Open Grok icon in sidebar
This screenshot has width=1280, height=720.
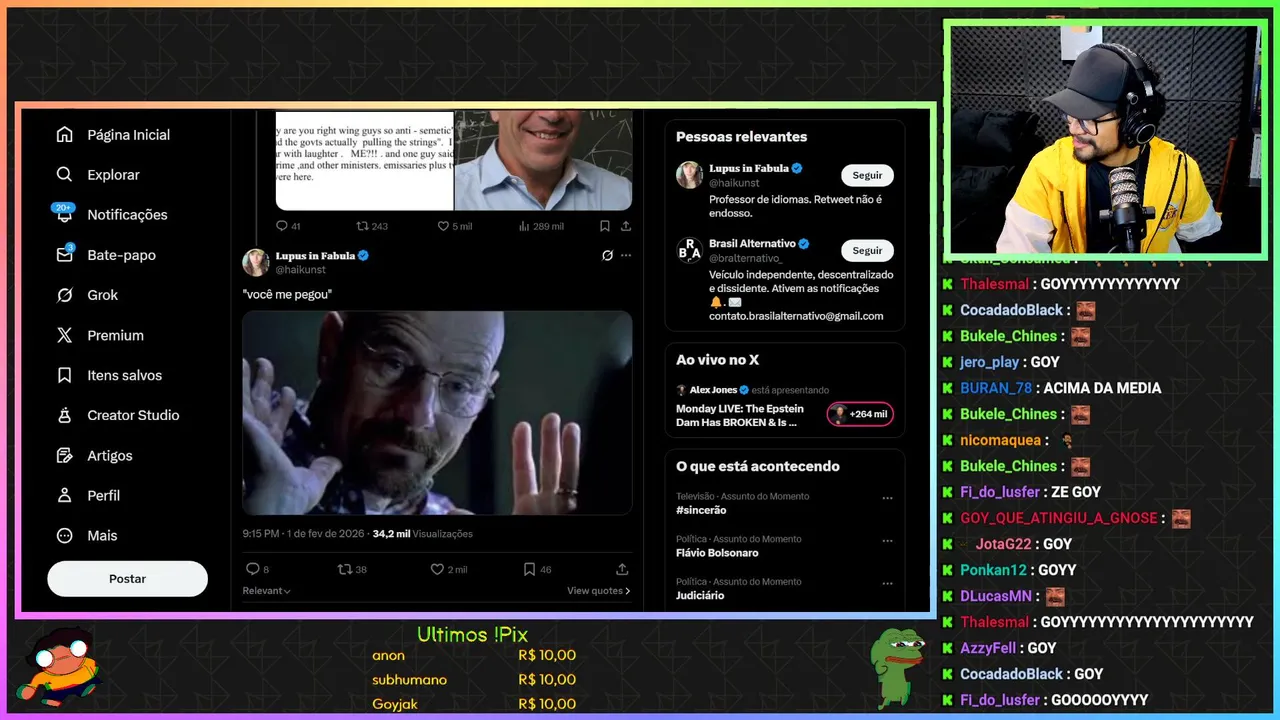65,295
